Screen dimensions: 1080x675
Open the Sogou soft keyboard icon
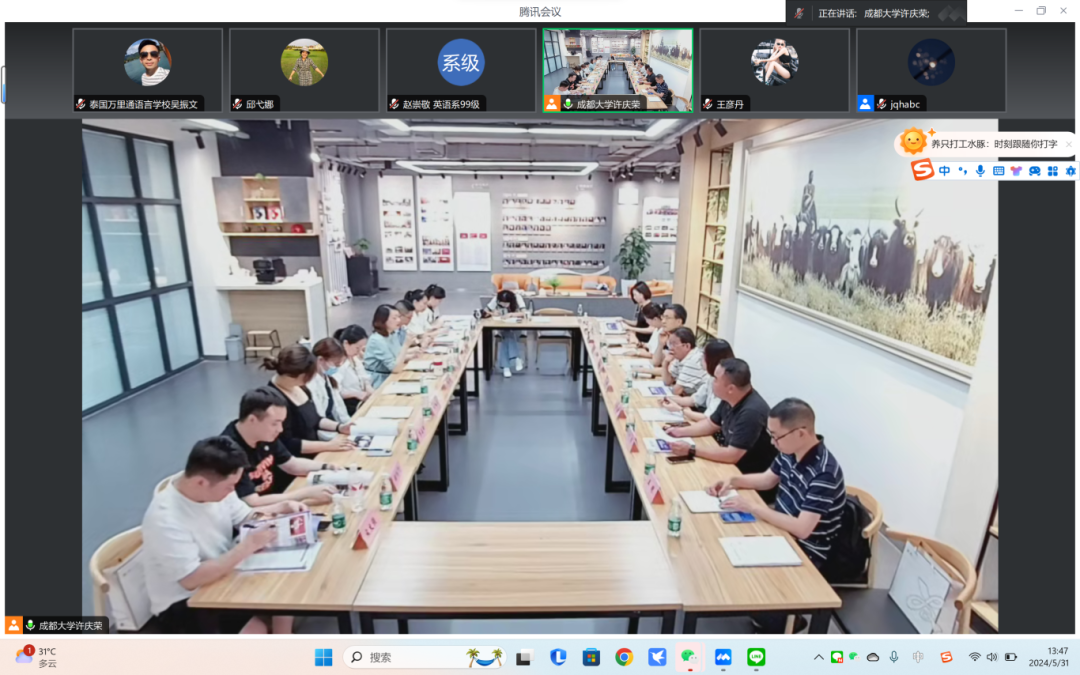coord(998,171)
